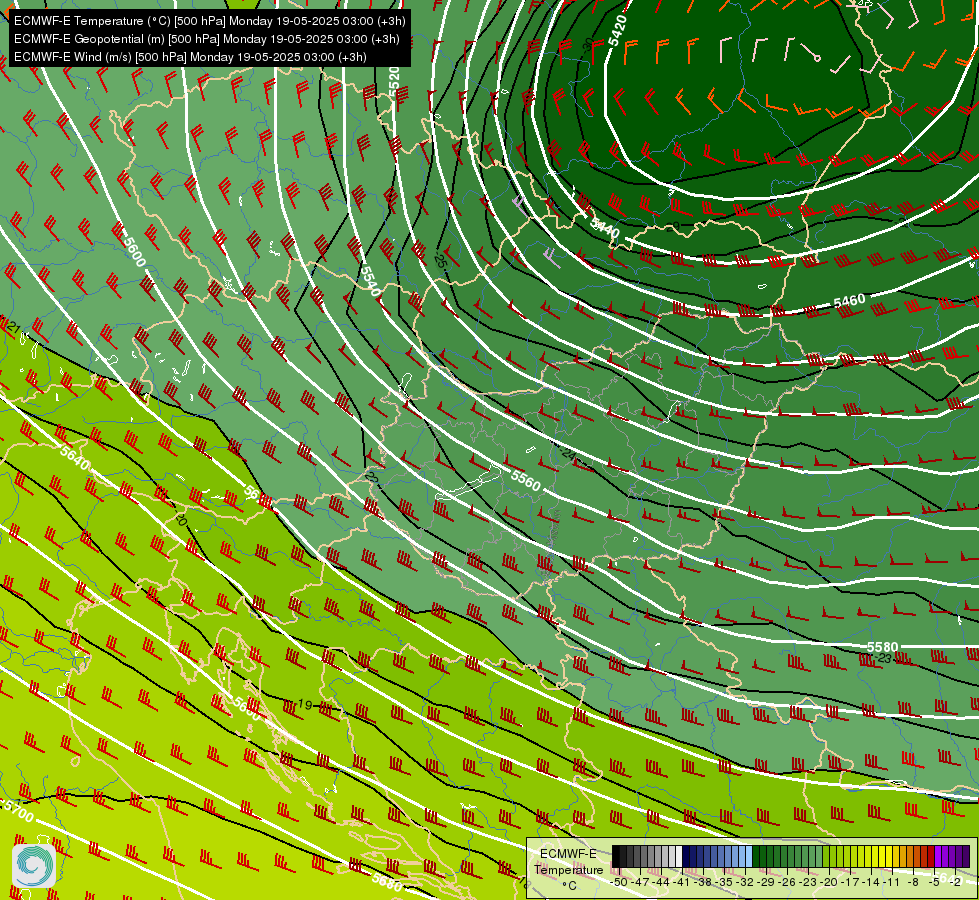Click the ECMWF-E Temperature °C legend title
The image size is (979, 900).
tap(568, 869)
